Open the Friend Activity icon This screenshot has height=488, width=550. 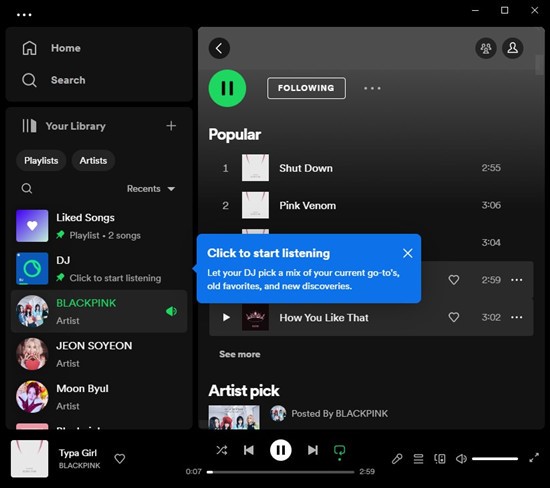pos(486,48)
